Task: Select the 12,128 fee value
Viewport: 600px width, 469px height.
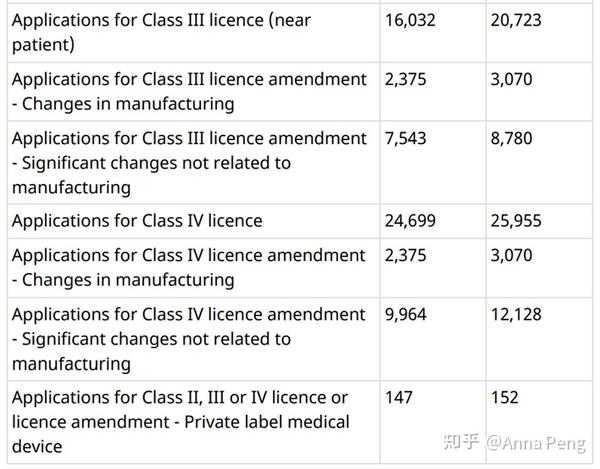Action: tap(516, 315)
